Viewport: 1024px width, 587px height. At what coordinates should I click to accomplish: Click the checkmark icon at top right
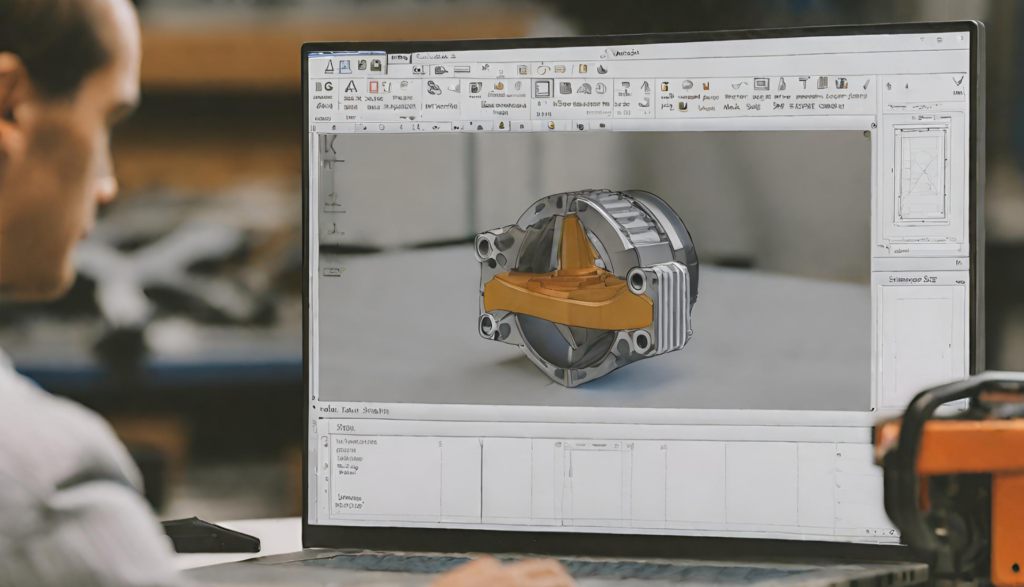[957, 81]
